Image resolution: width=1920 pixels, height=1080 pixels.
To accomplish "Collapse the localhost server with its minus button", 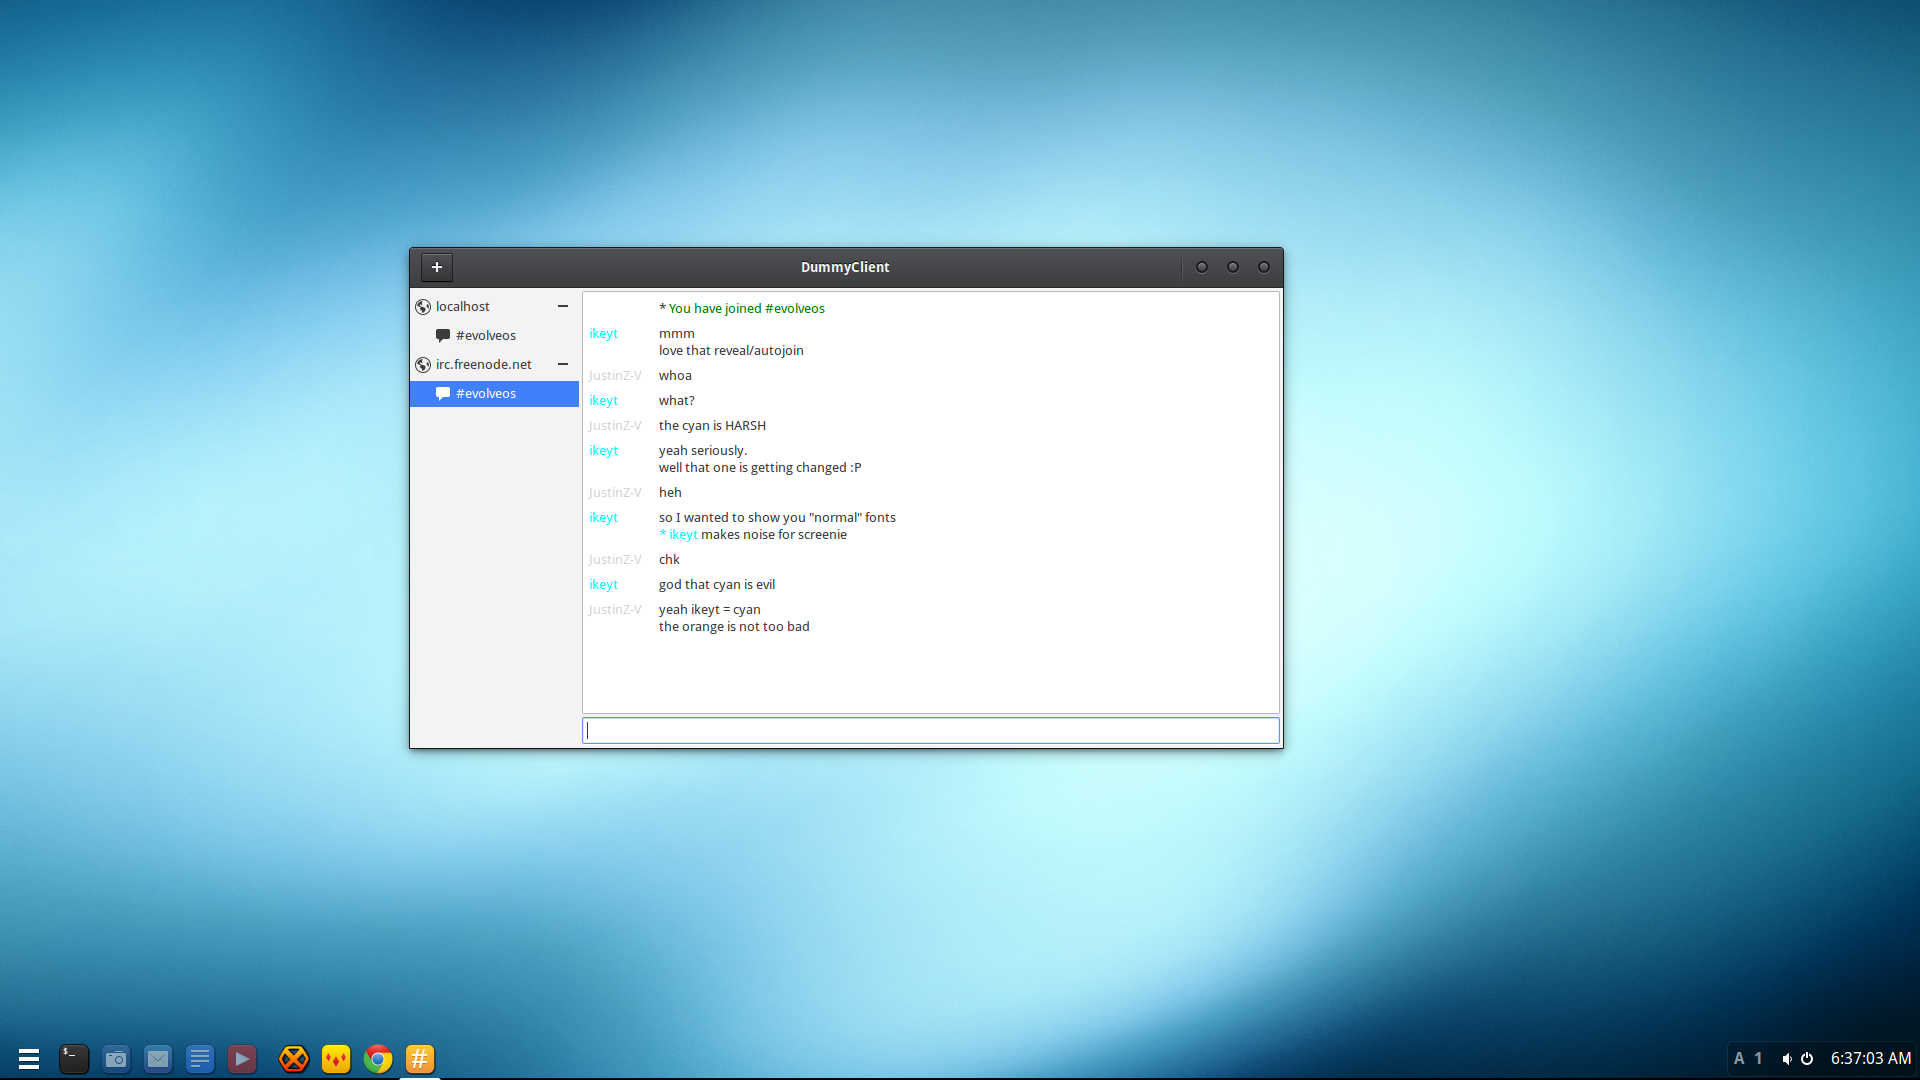I will click(563, 306).
